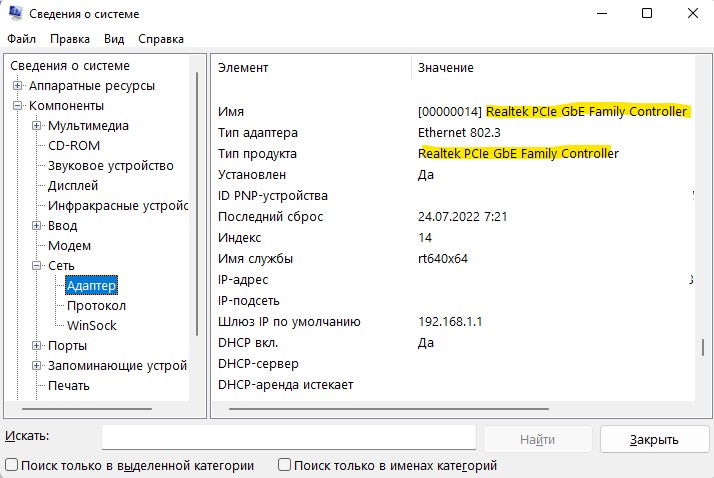Open the Справка menu
The height and width of the screenshot is (478, 714).
pyautogui.click(x=161, y=39)
